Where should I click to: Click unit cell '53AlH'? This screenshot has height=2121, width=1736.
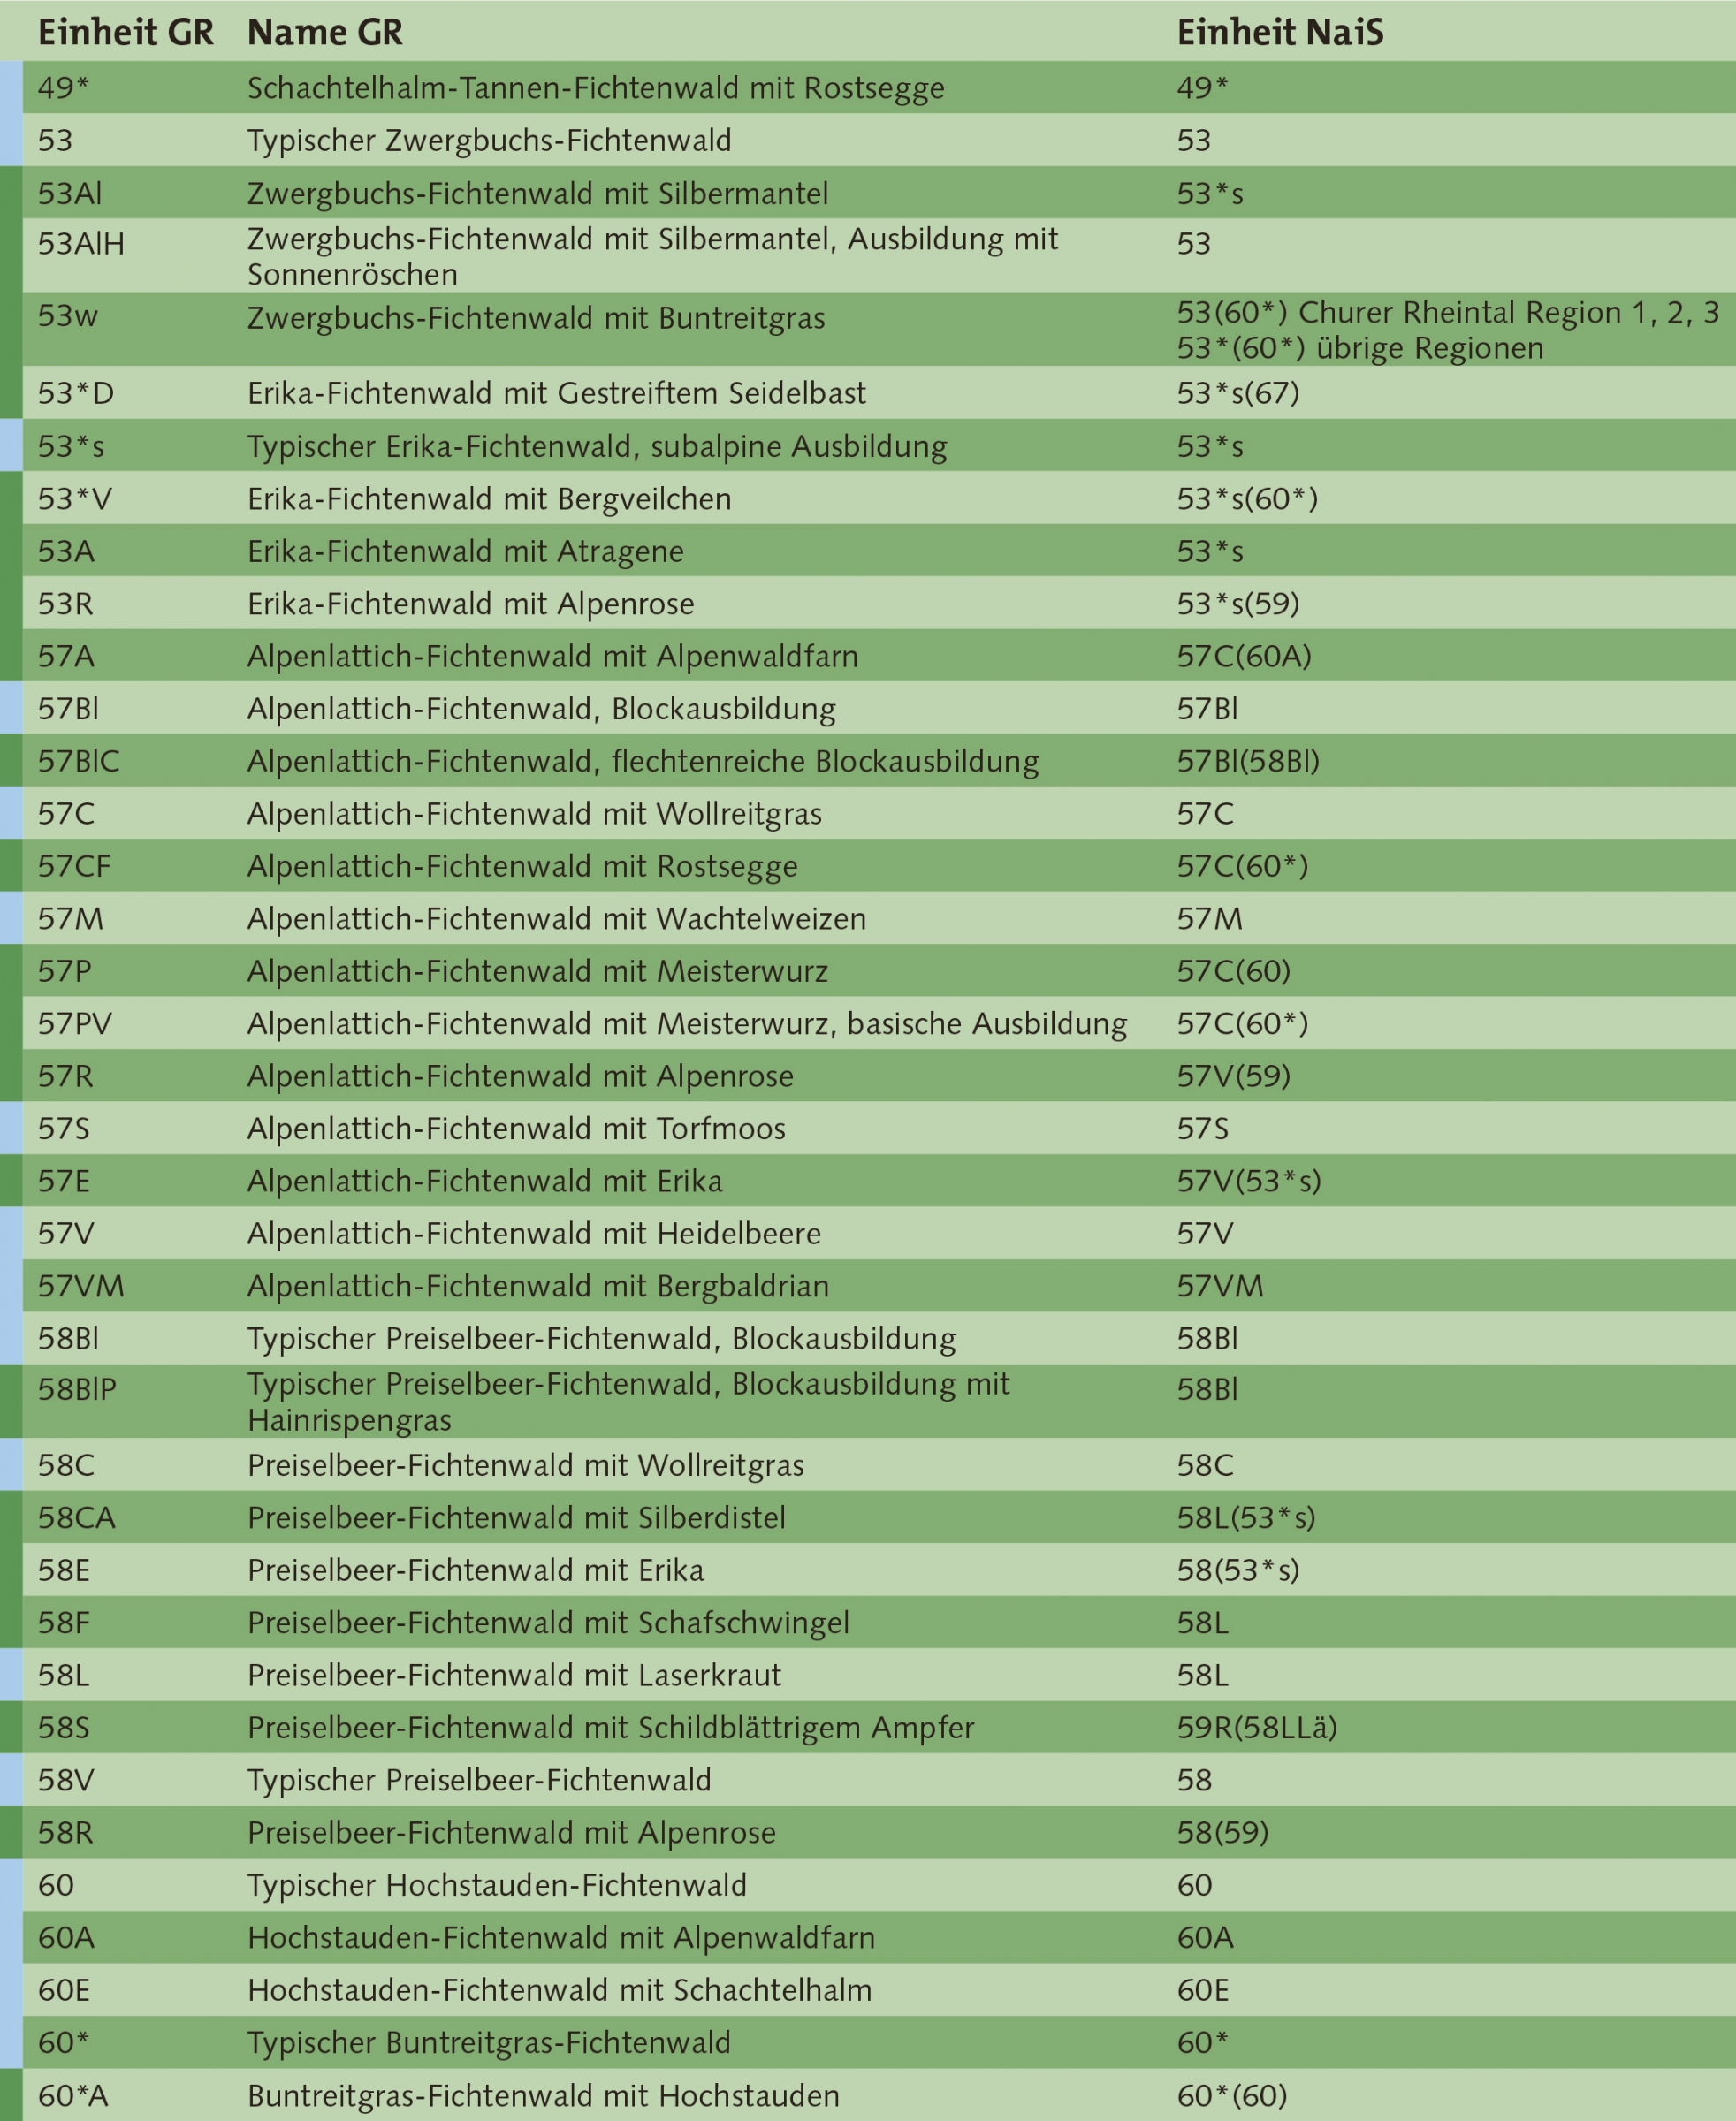coord(81,244)
